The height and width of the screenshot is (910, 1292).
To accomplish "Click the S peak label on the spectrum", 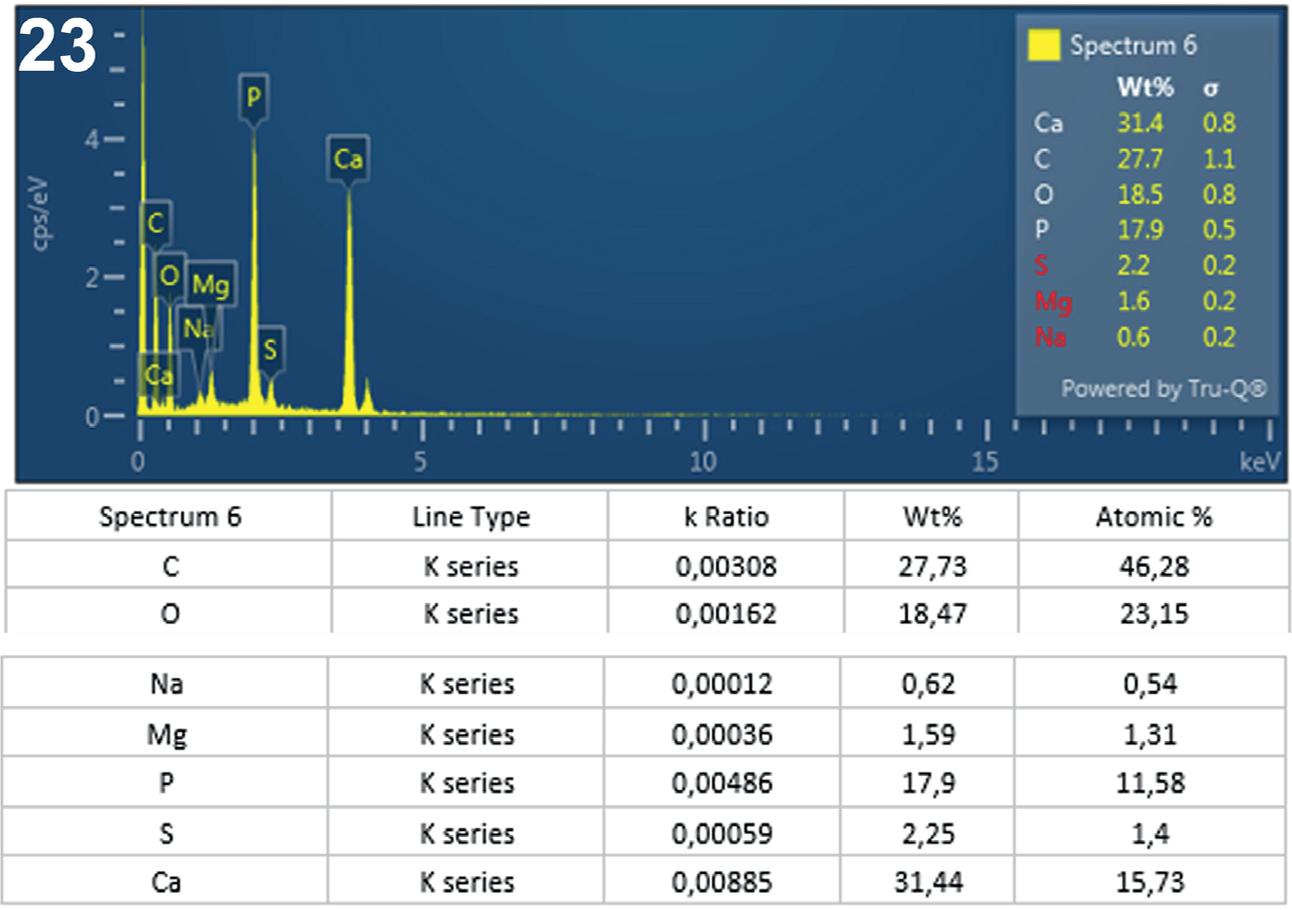I will pos(269,349).
